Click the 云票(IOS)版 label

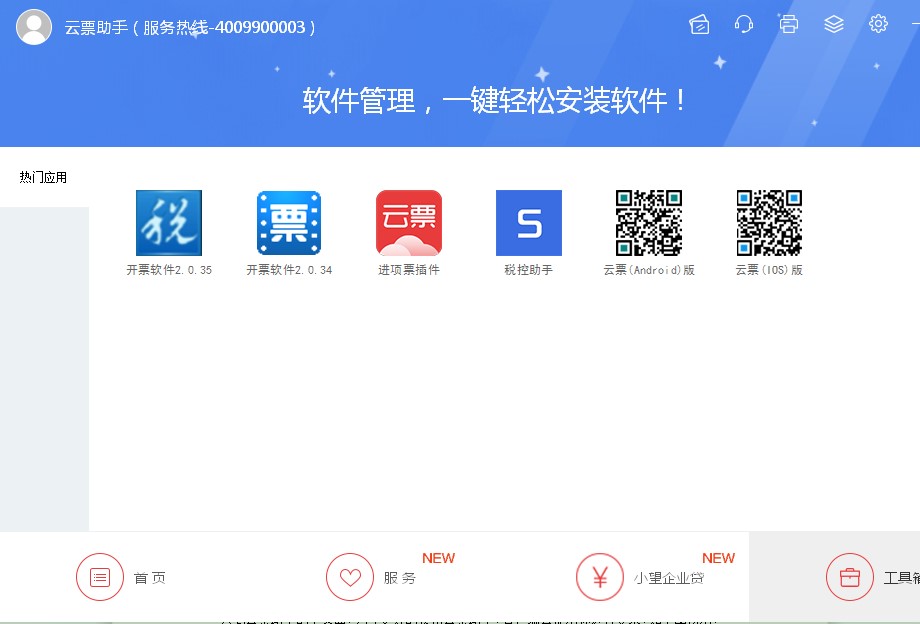[769, 270]
